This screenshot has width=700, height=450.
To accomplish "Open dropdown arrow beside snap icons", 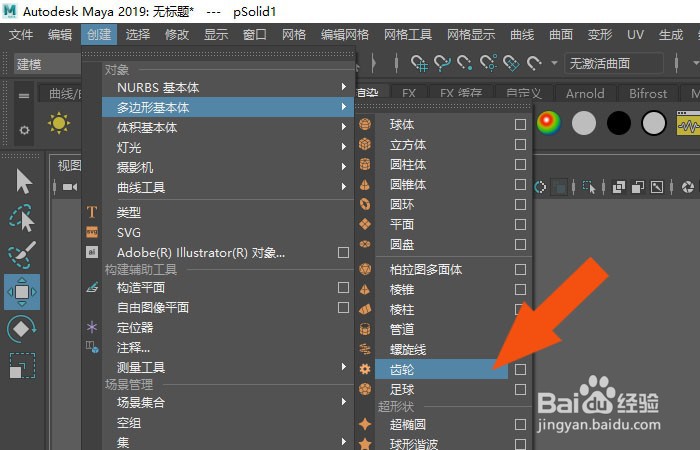I will tap(554, 63).
